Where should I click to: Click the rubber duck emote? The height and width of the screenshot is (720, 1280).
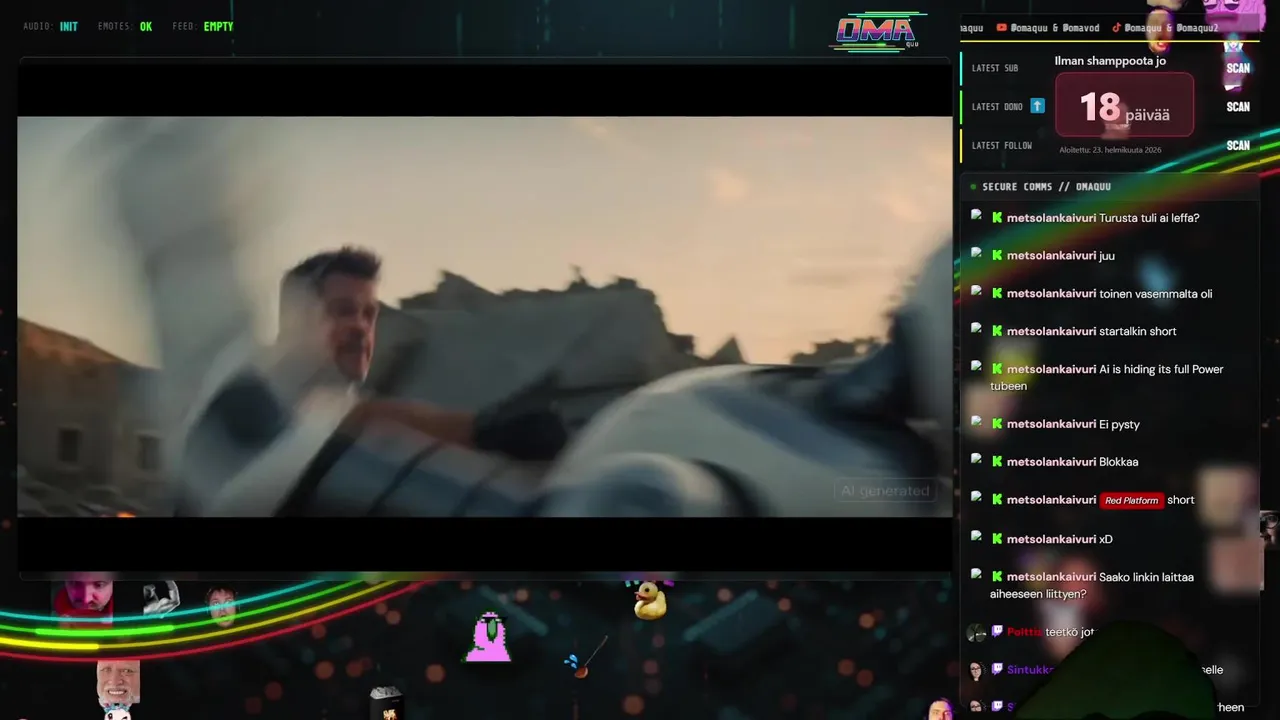tap(650, 600)
